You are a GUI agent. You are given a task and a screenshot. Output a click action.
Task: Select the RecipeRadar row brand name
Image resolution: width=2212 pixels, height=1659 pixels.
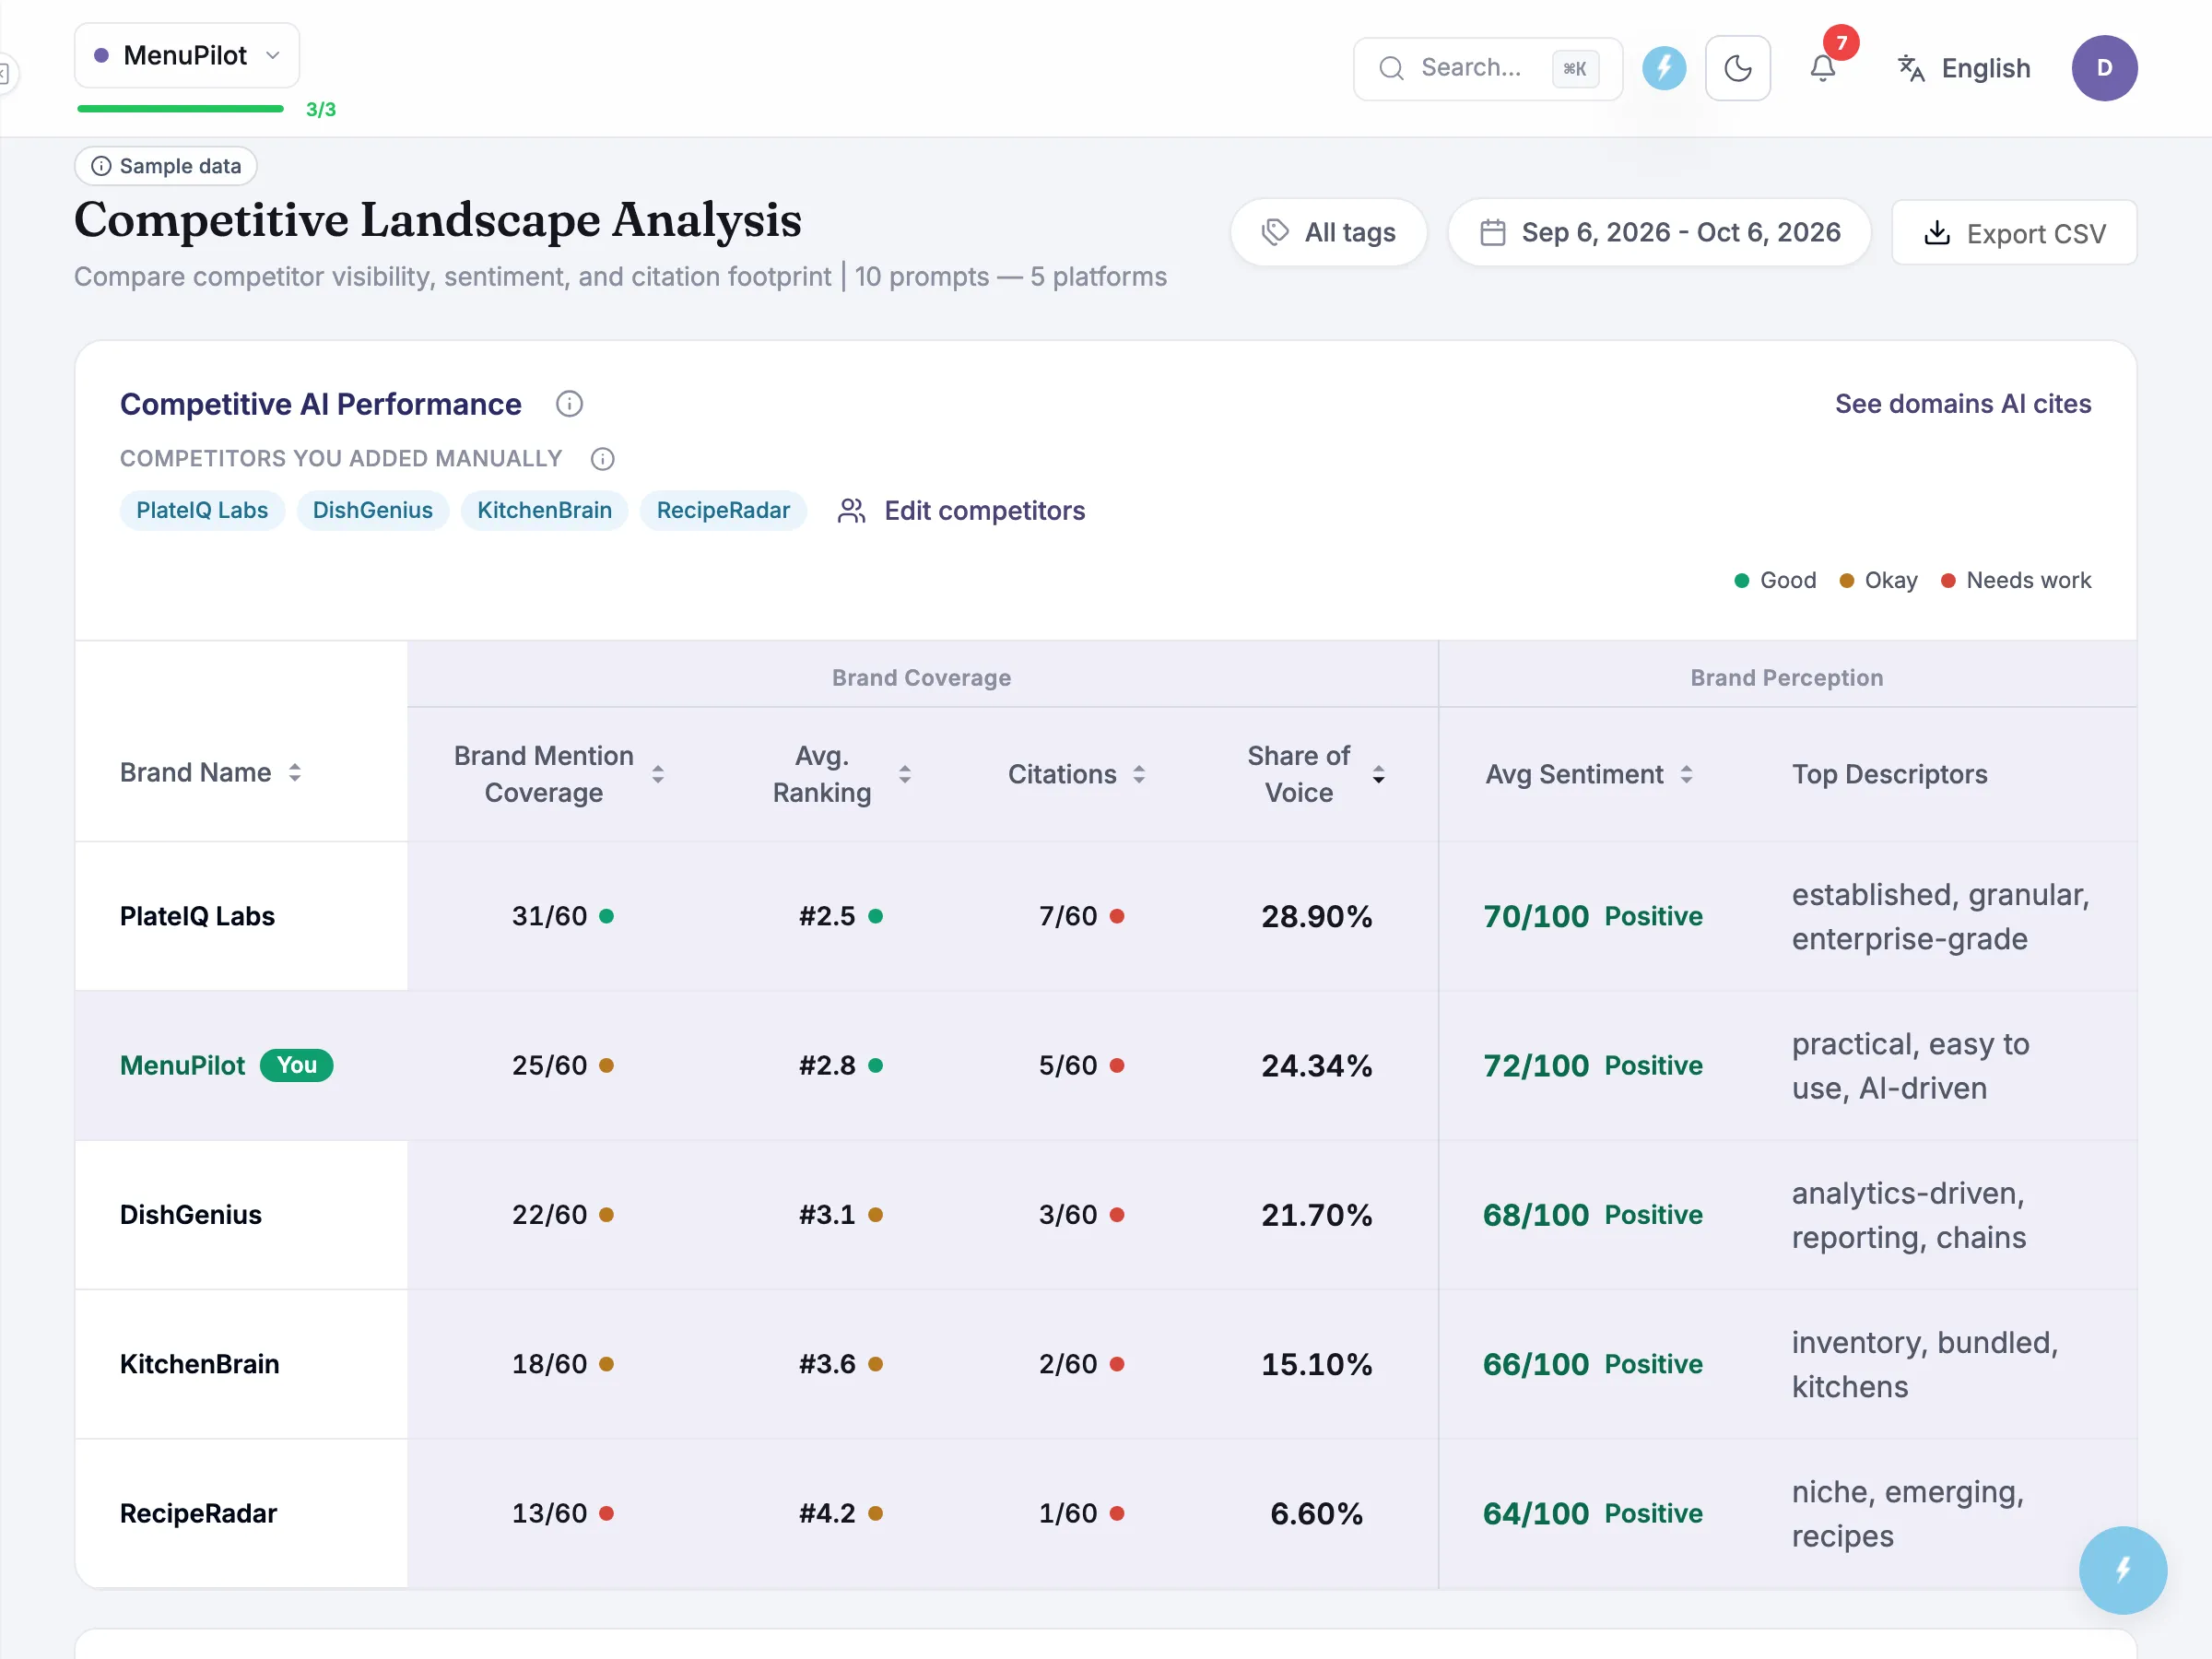198,1513
